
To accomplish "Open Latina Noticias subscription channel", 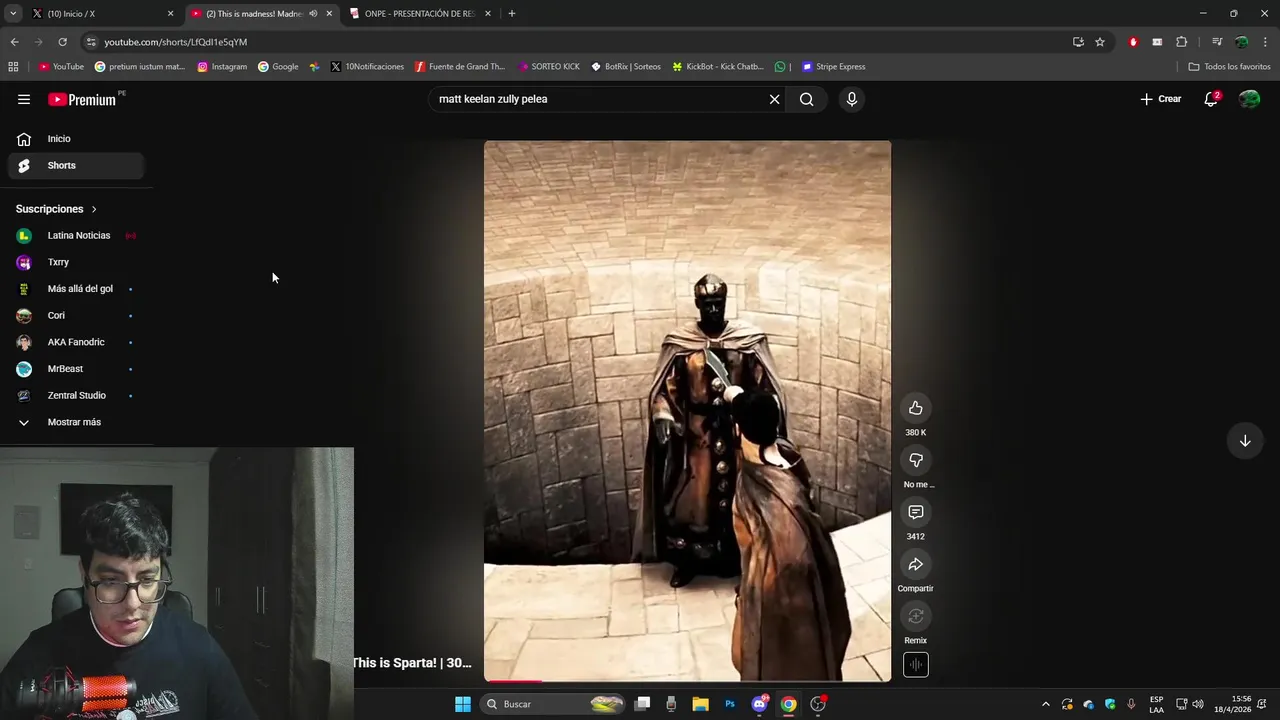I will (76, 236).
